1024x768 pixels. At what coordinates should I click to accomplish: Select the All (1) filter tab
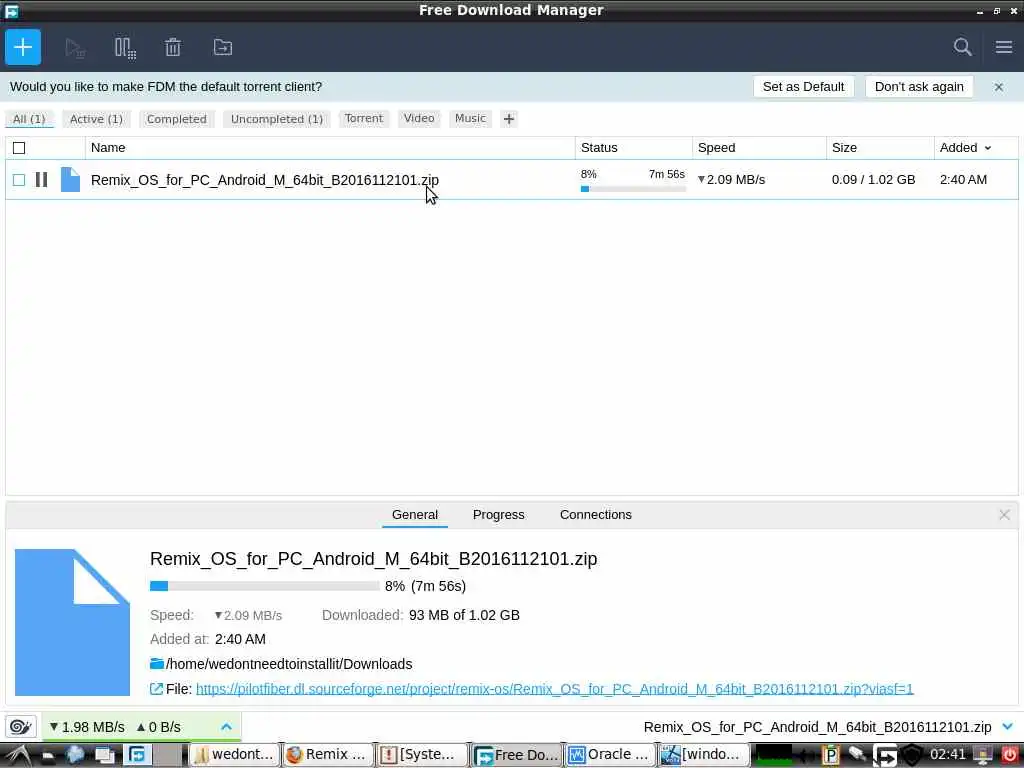tap(29, 119)
